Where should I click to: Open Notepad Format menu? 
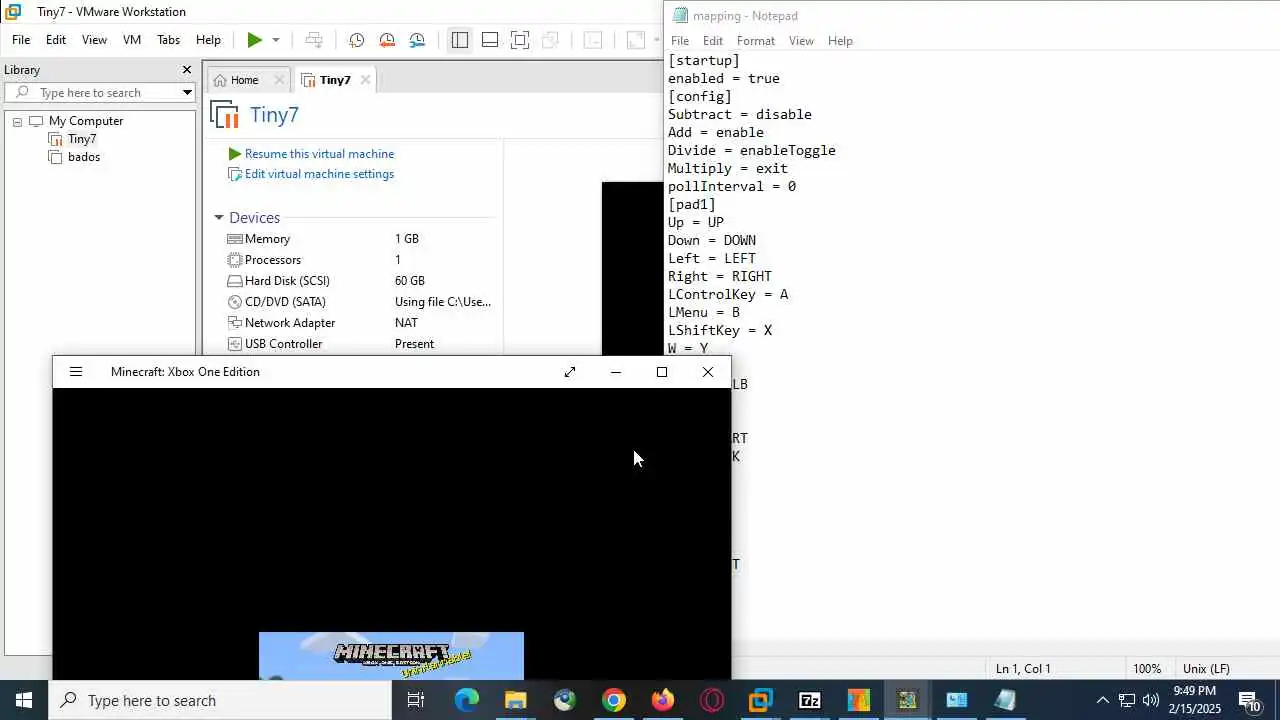tap(756, 41)
